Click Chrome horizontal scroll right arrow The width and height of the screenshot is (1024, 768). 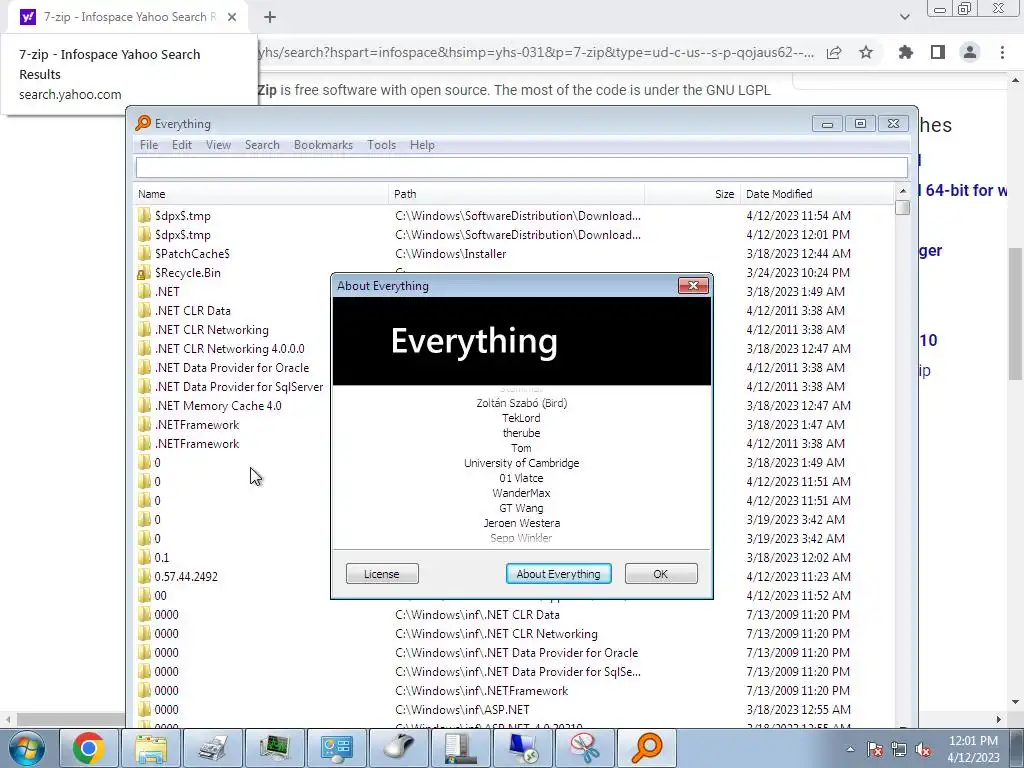tap(999, 719)
